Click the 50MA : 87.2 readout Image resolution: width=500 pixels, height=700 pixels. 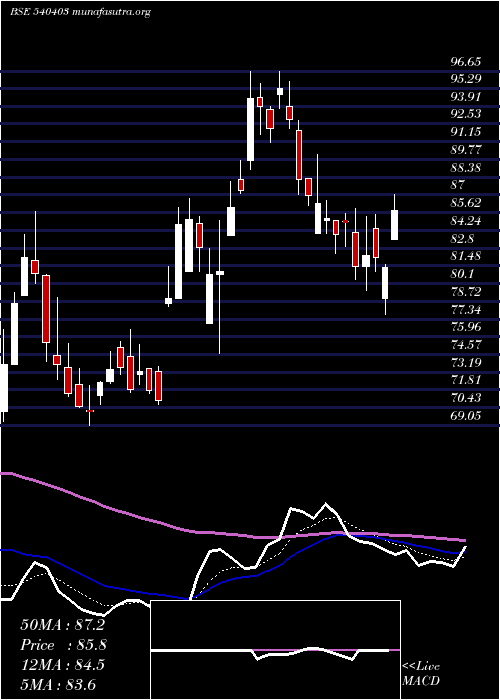62,625
